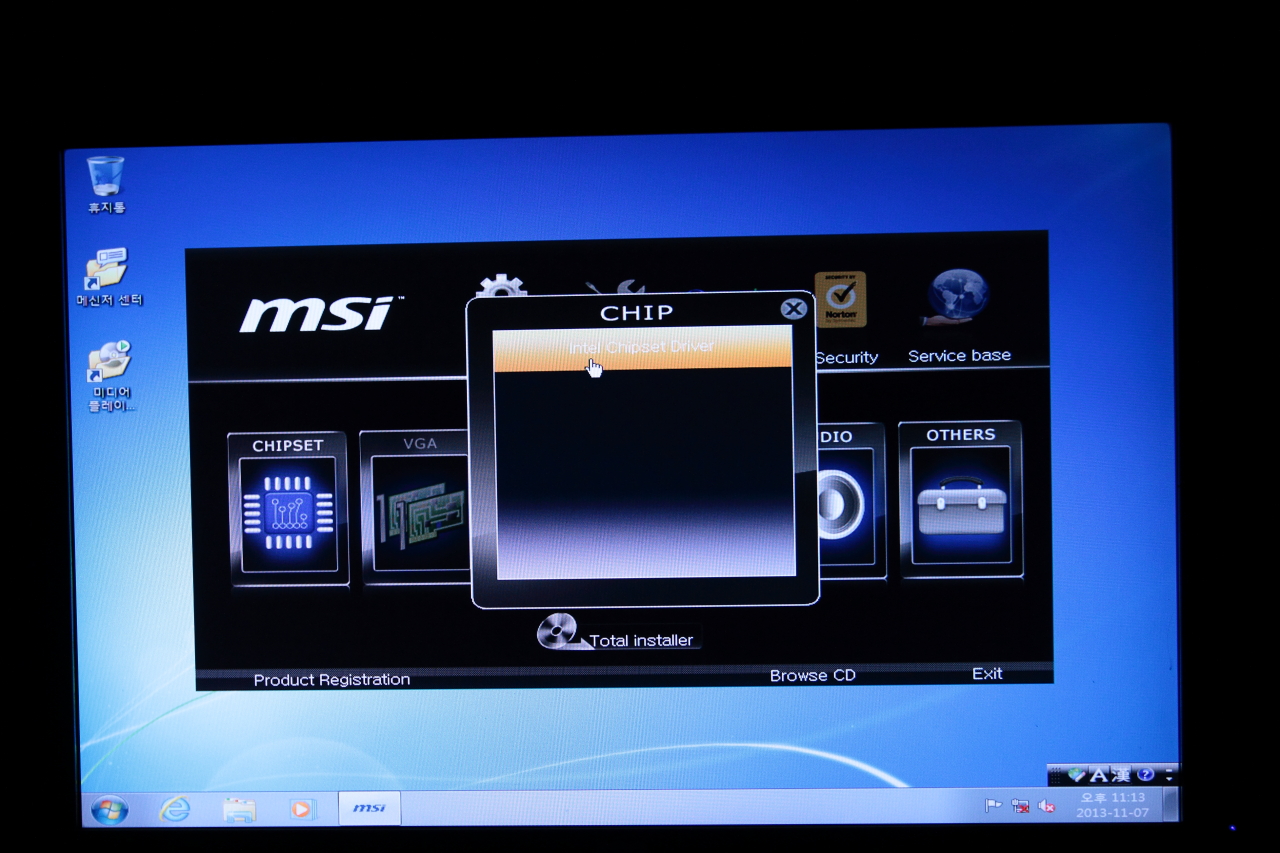The height and width of the screenshot is (853, 1280).
Task: Switch to Service base section
Action: 959,355
